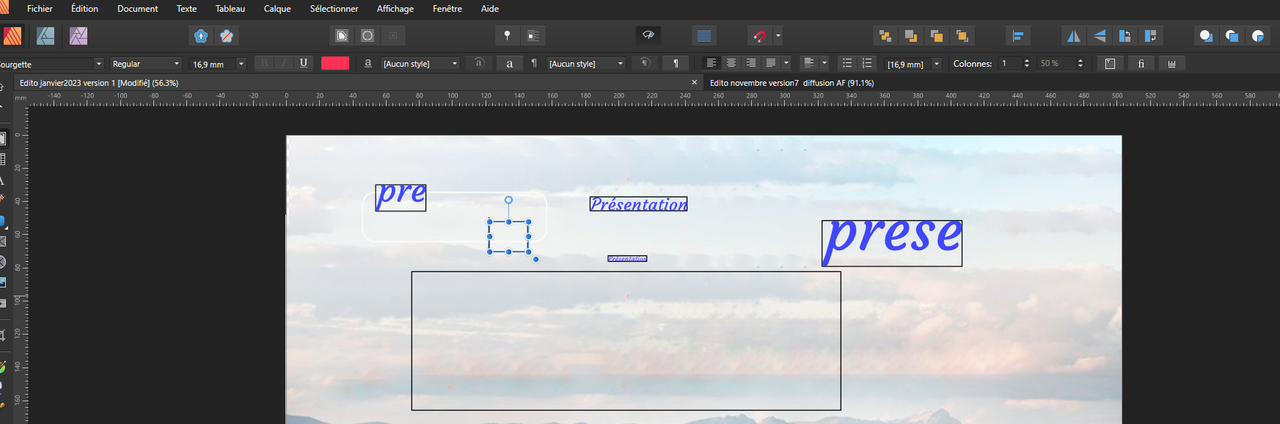Image resolution: width=1280 pixels, height=424 pixels.
Task: Switch to Edito novembre version7 tab
Action: pyautogui.click(x=792, y=82)
